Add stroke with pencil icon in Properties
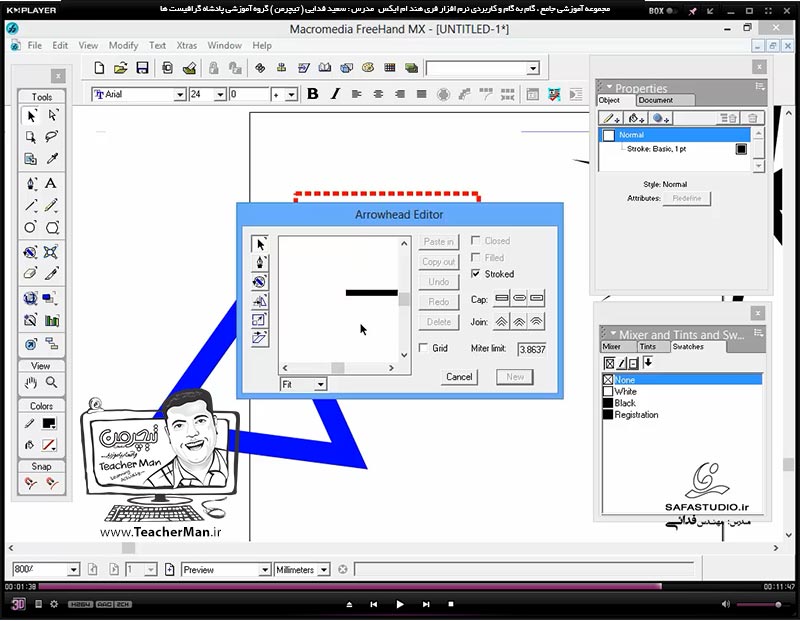Viewport: 800px width, 621px height. 611,118
